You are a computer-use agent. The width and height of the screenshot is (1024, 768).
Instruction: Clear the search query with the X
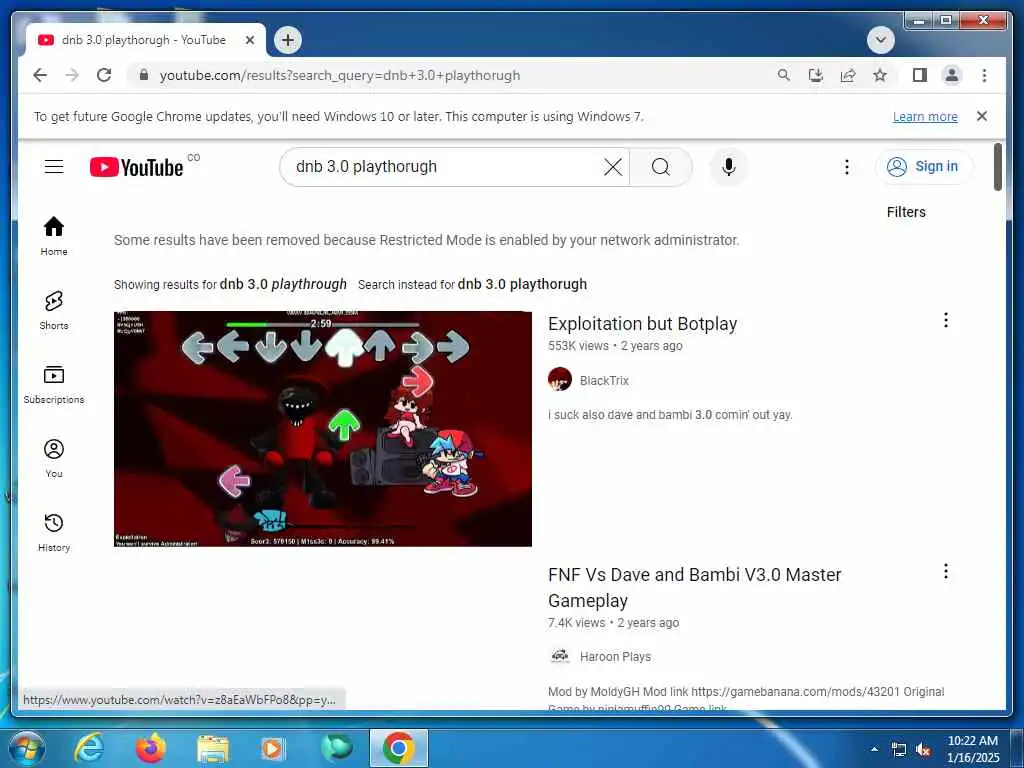point(613,167)
